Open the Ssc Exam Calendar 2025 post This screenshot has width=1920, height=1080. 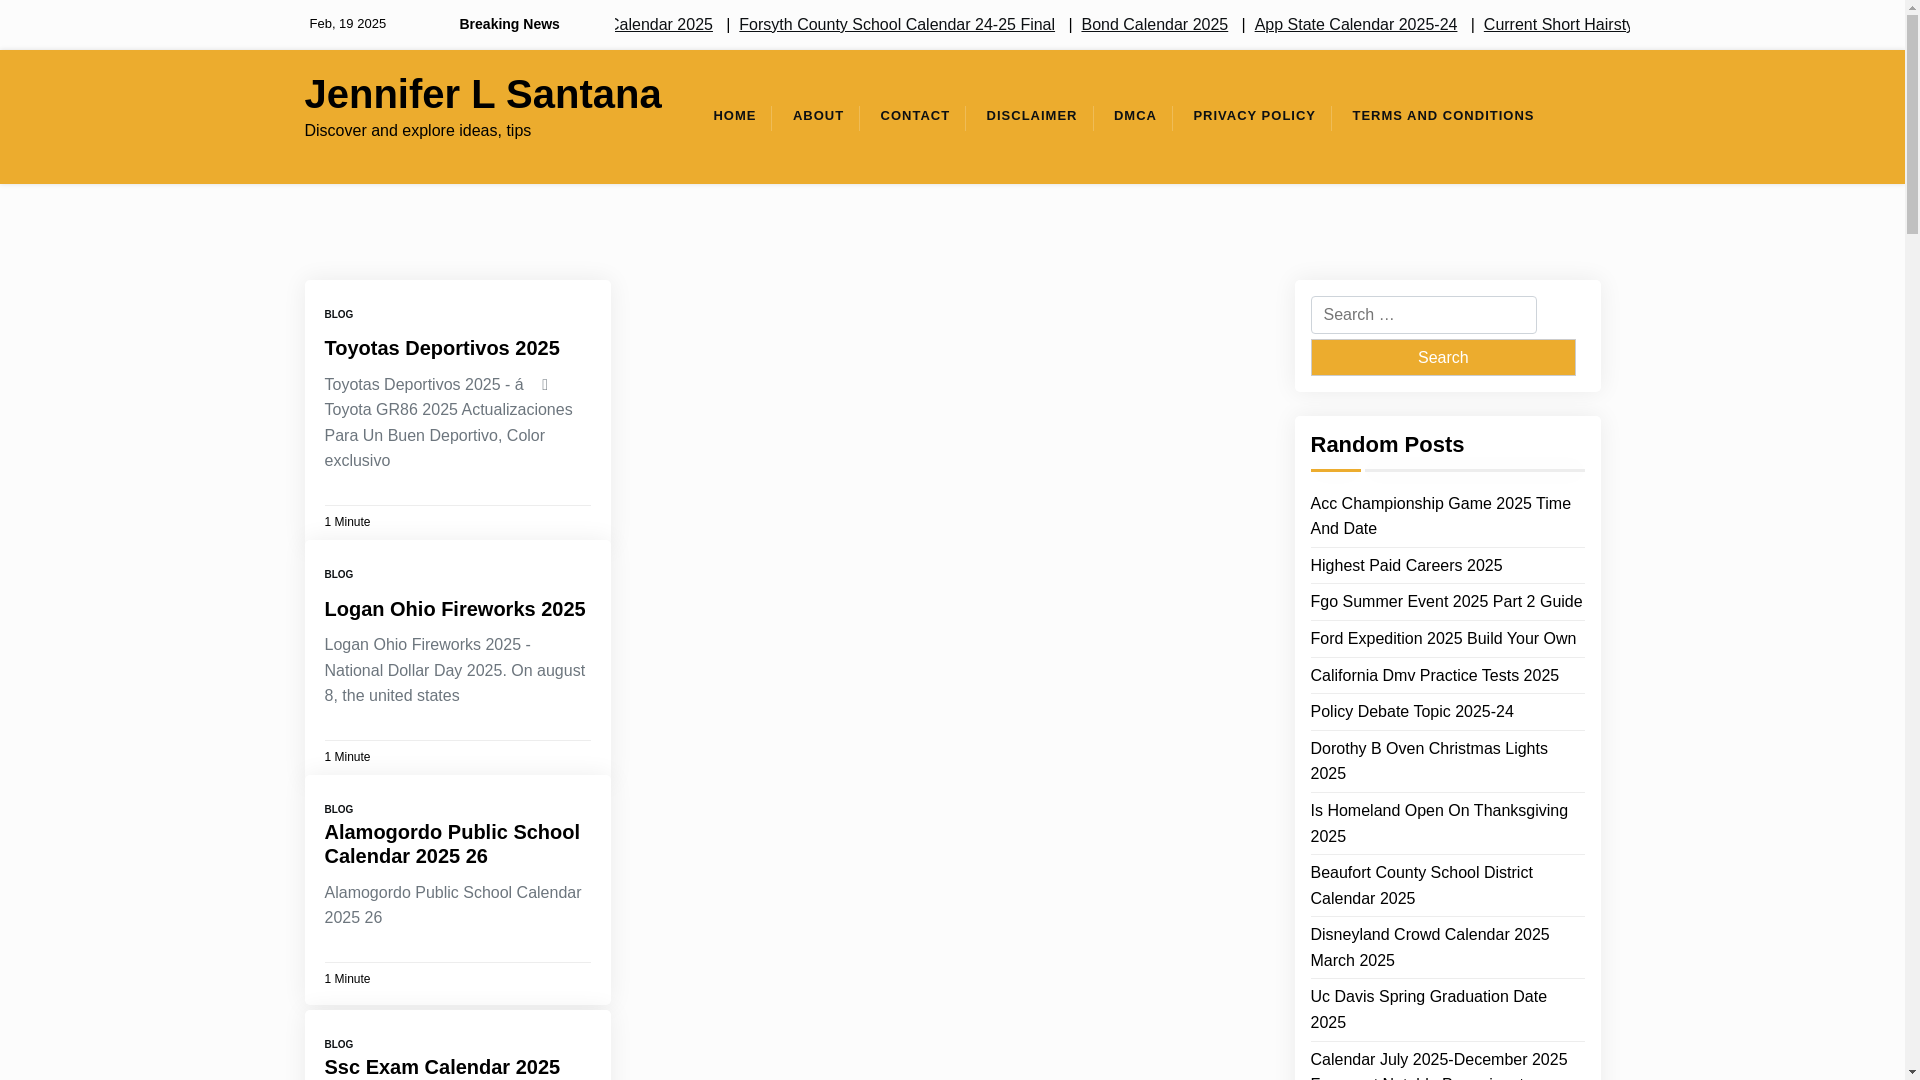click(441, 1067)
